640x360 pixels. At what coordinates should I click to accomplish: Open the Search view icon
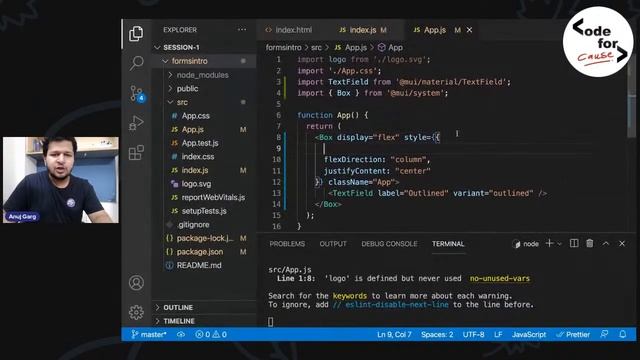click(136, 63)
